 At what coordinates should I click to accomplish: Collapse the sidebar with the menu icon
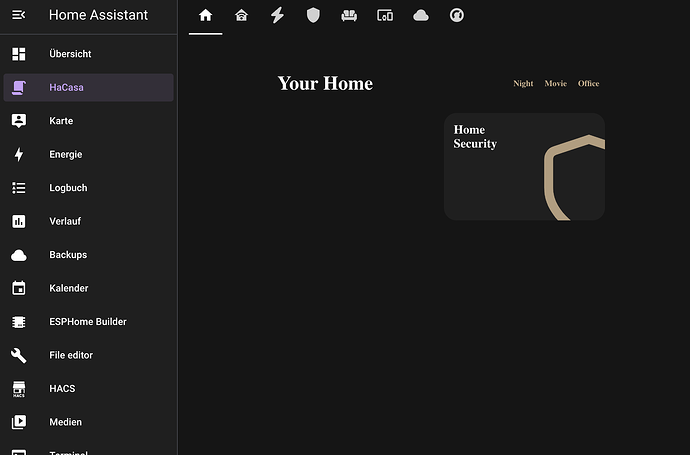[x=18, y=15]
